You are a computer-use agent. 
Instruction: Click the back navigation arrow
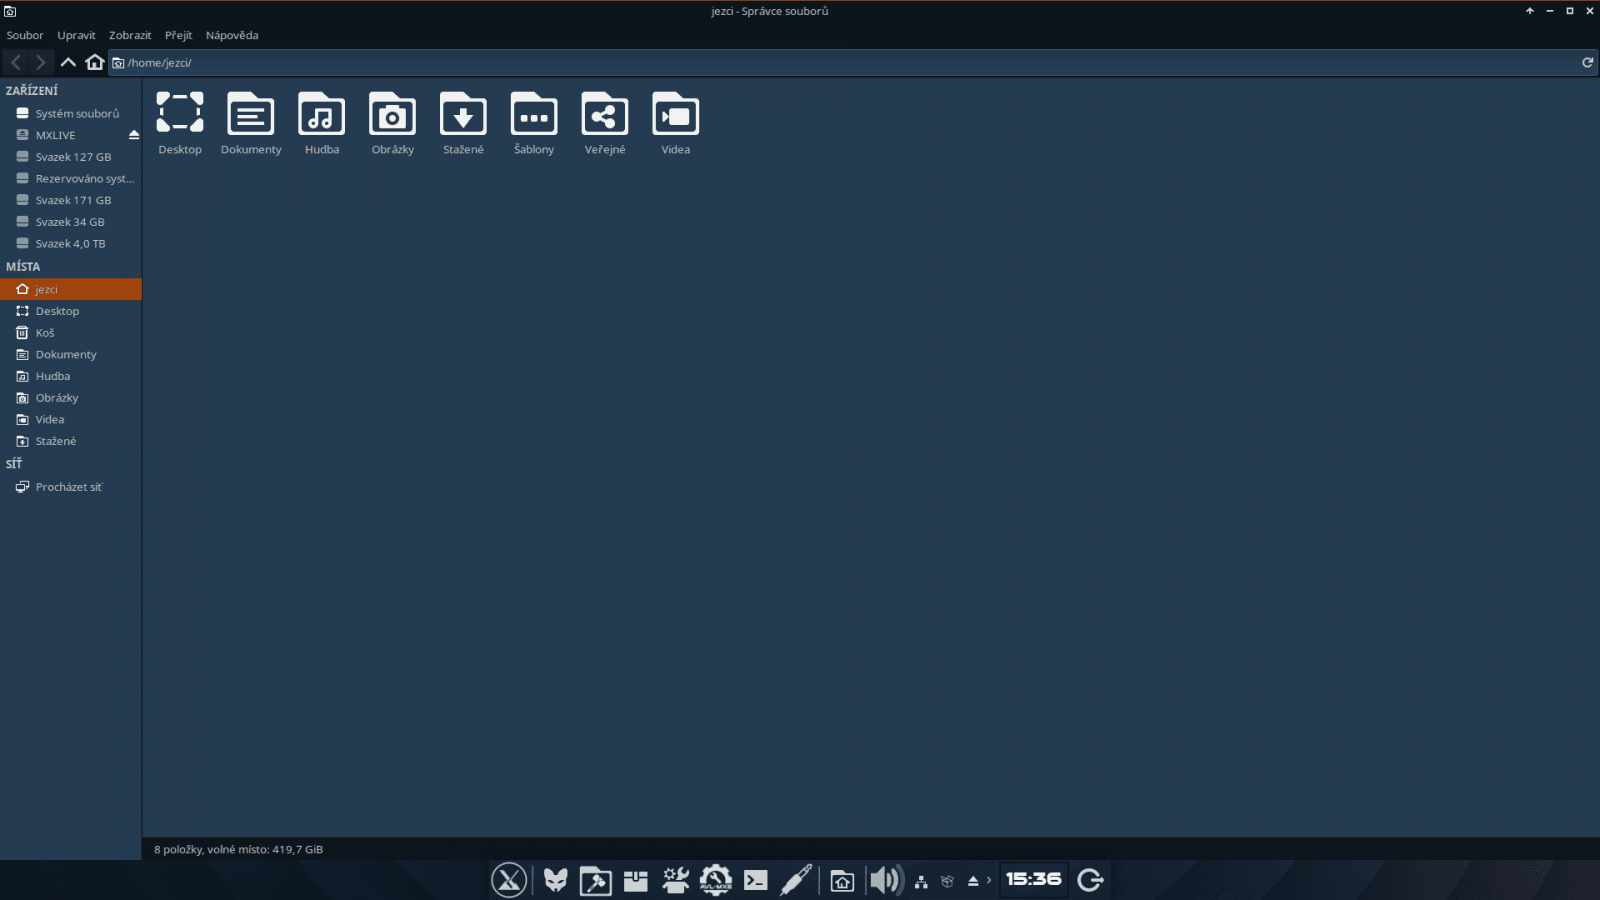[x=15, y=62]
